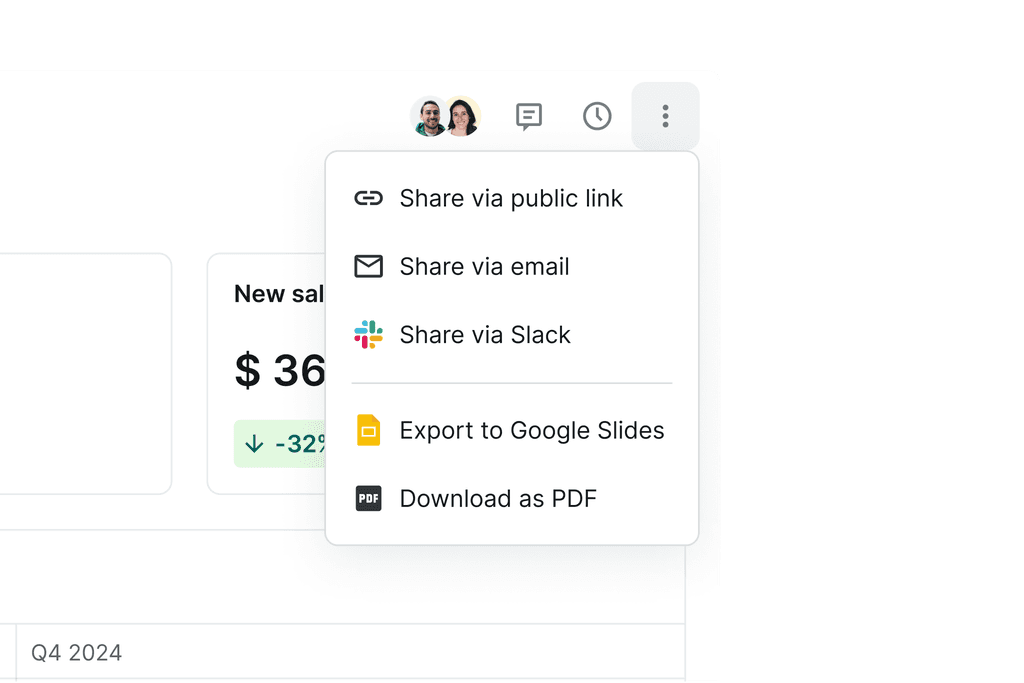Click the envelope icon for email sharing
The width and height of the screenshot is (1024, 683).
[x=369, y=266]
